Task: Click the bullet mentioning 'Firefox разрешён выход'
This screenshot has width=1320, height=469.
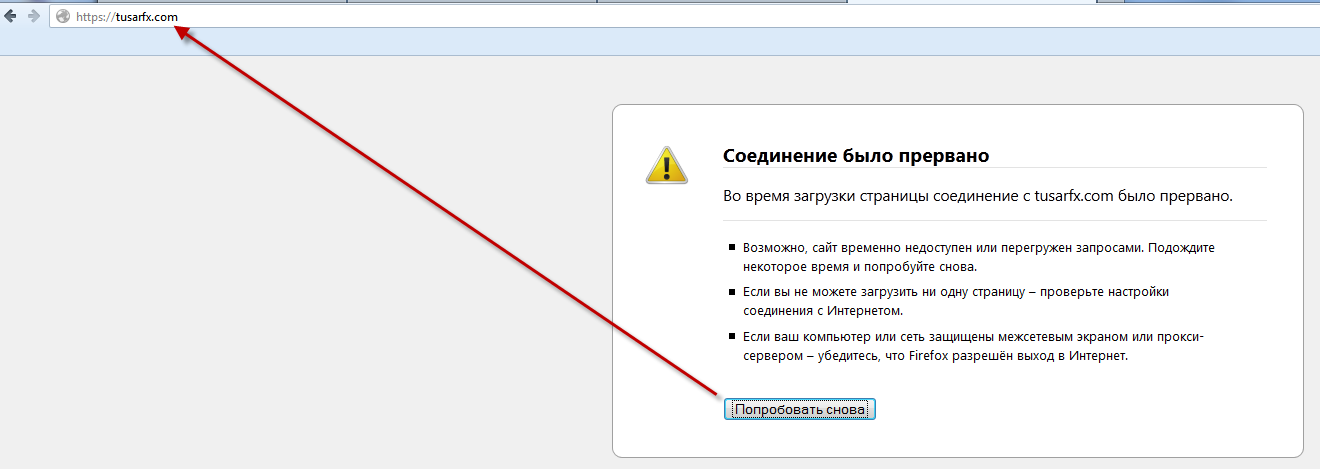Action: (972, 346)
